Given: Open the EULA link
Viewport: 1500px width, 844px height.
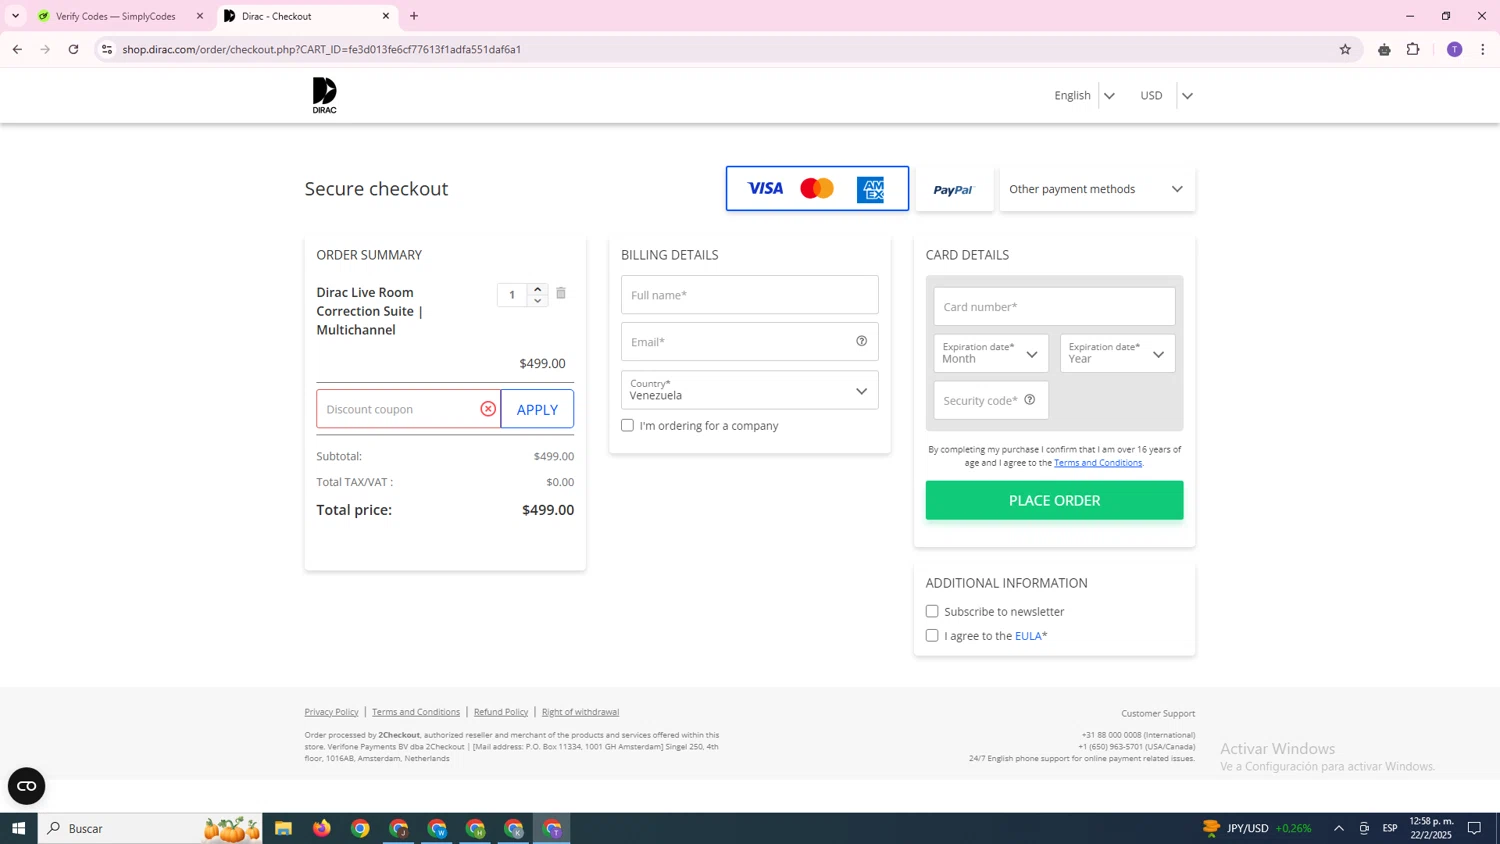Looking at the screenshot, I should coord(1029,636).
